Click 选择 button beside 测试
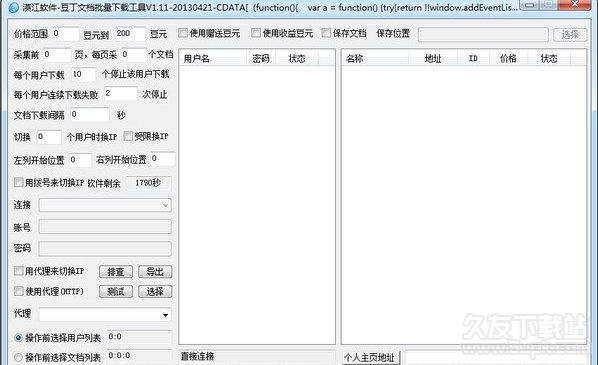This screenshot has width=598, height=365. [x=155, y=292]
